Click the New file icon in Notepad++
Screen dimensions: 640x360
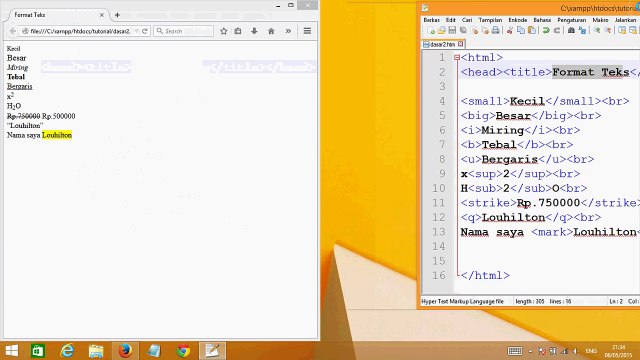(431, 31)
